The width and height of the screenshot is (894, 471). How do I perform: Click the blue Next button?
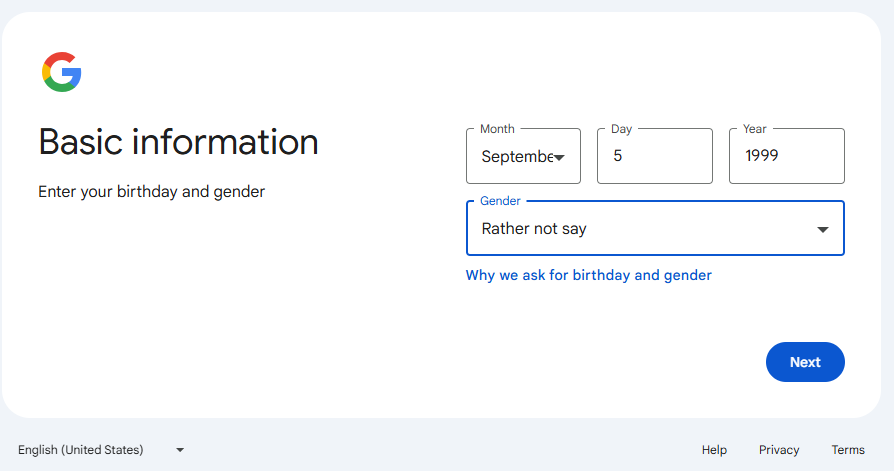point(805,362)
